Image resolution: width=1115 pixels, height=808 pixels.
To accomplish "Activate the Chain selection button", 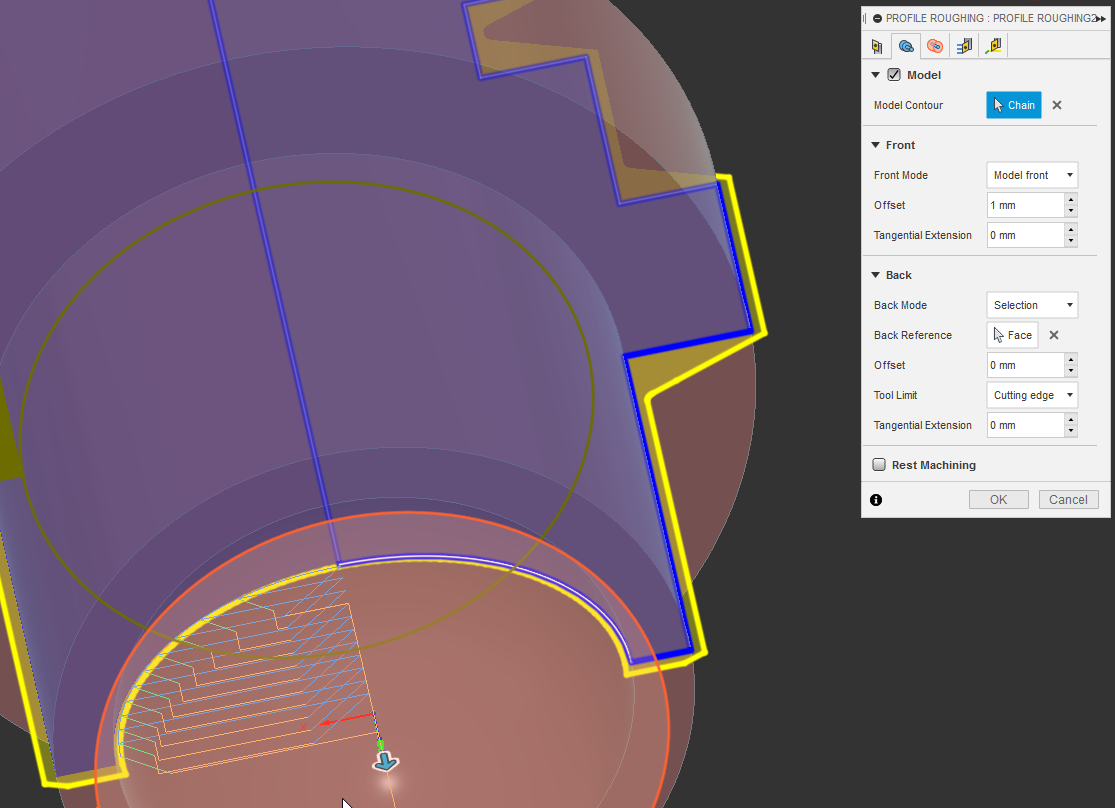I will 1013,105.
